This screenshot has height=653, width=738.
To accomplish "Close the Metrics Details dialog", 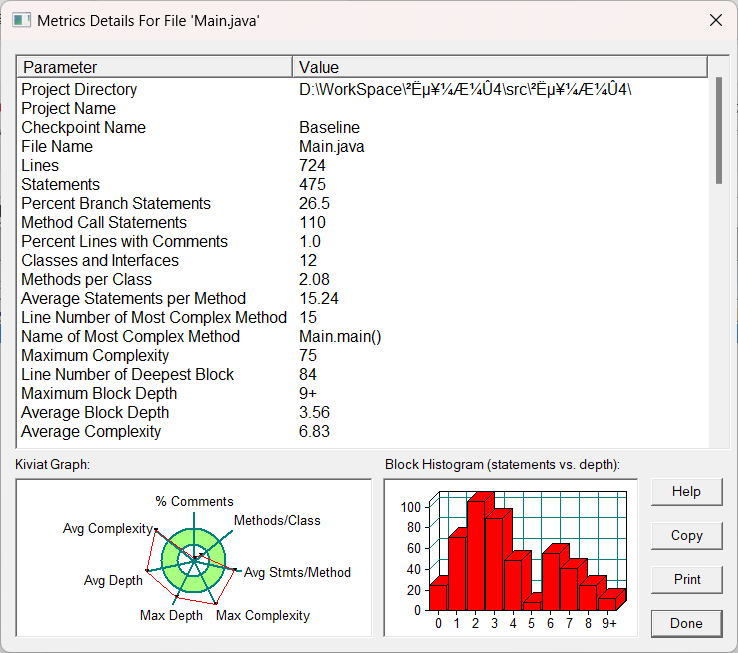I will 715,20.
